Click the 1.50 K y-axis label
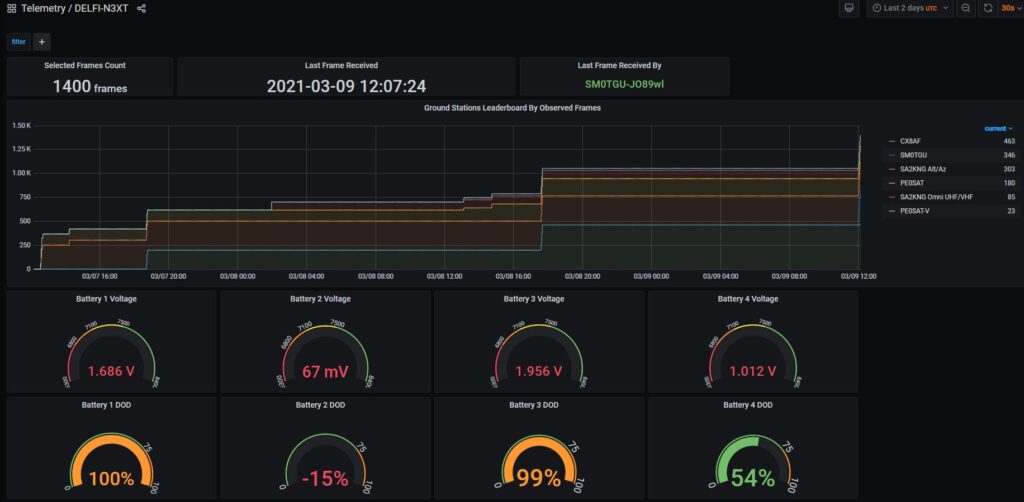 pyautogui.click(x=21, y=125)
